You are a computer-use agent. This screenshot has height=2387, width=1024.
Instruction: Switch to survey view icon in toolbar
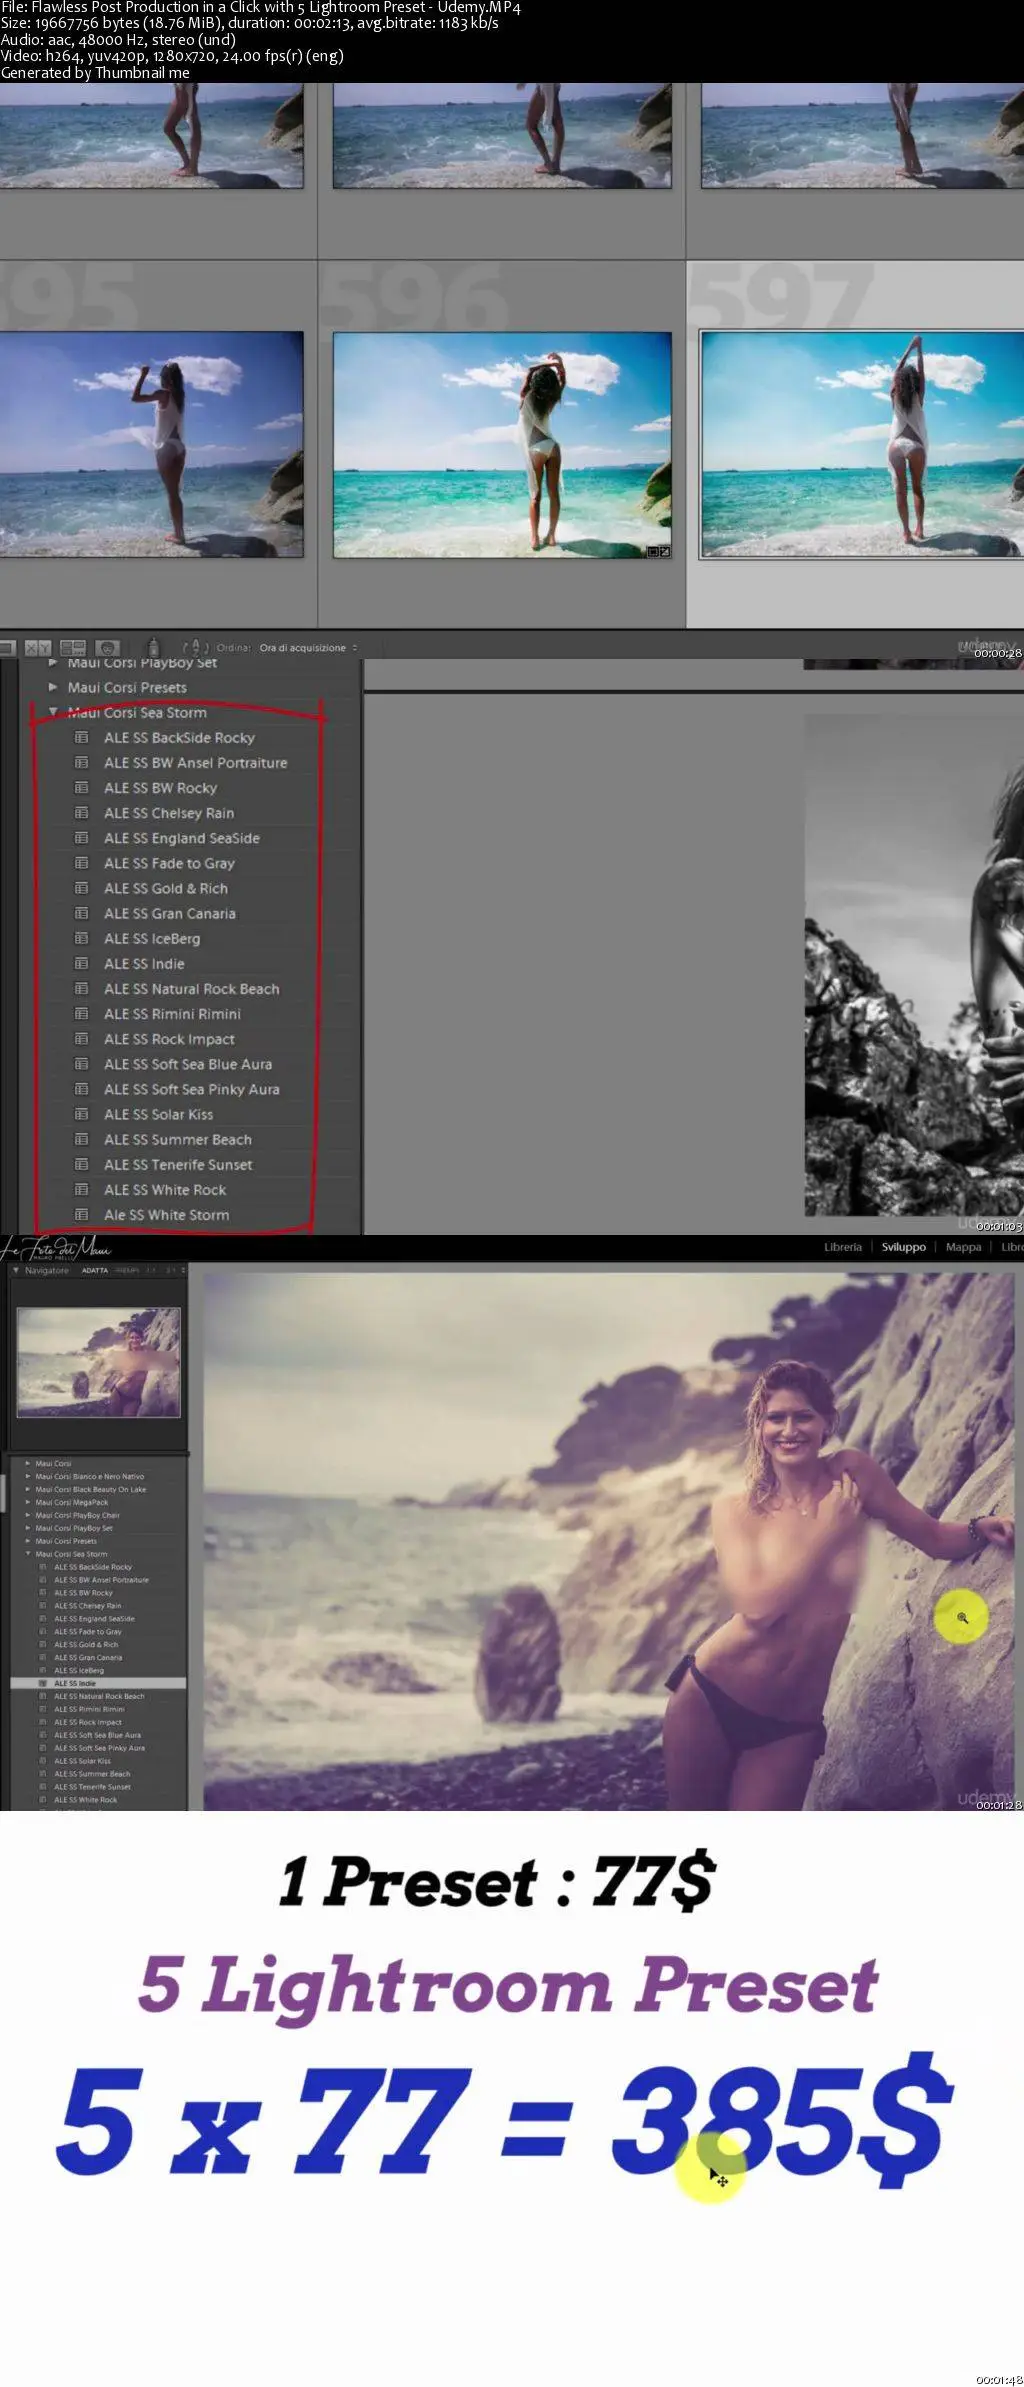pyautogui.click(x=72, y=648)
